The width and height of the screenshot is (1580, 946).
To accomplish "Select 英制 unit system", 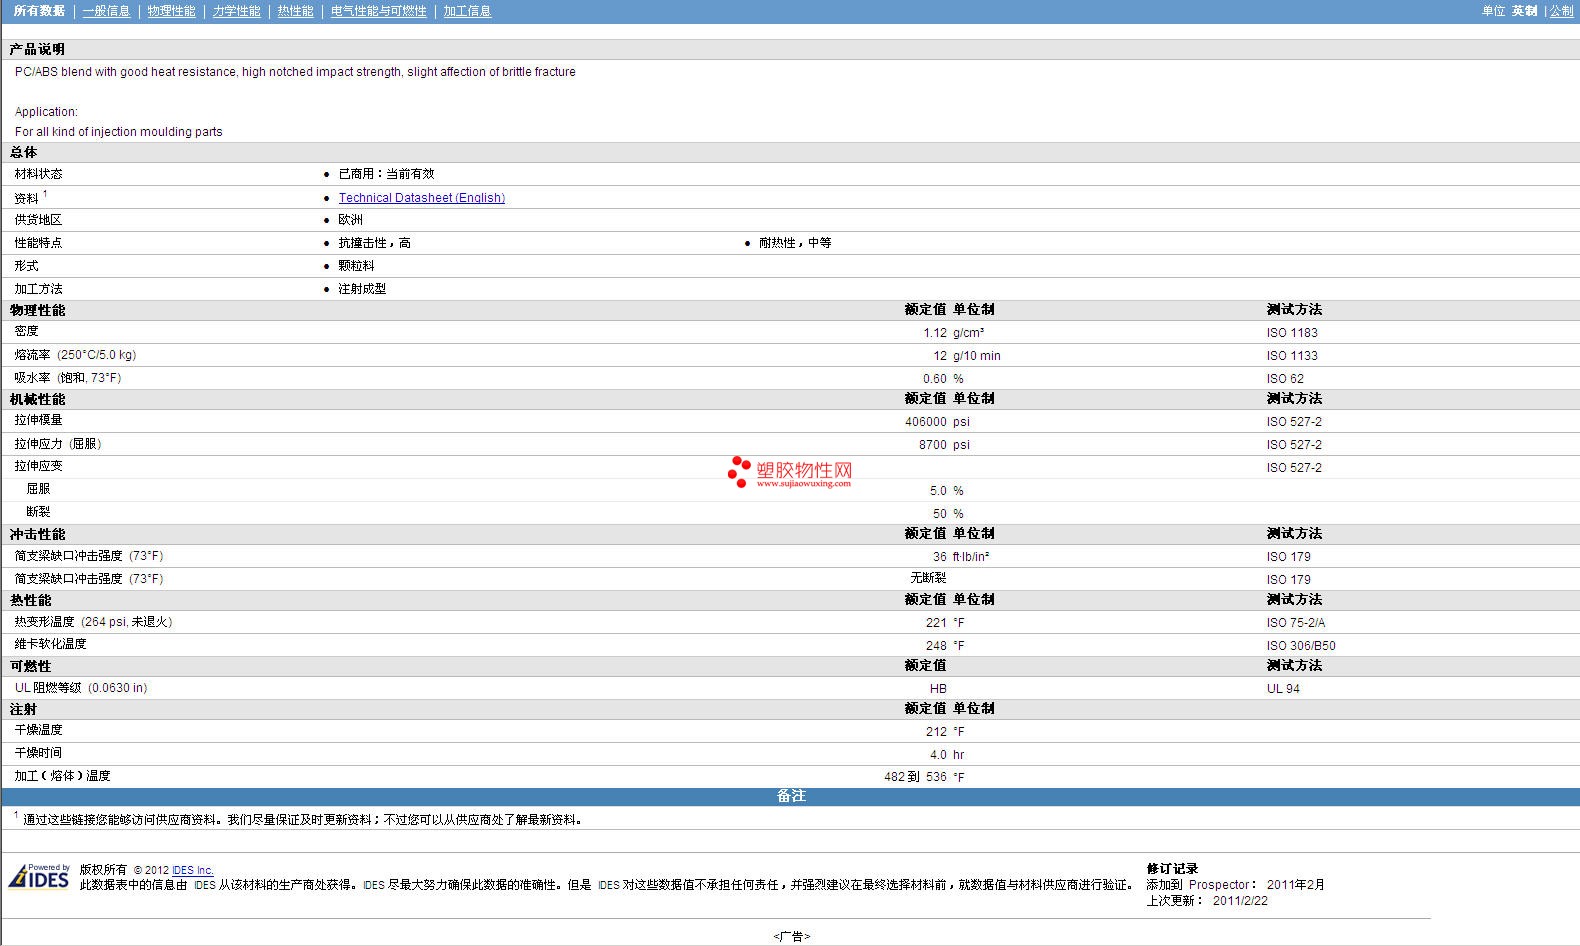I will (1524, 11).
